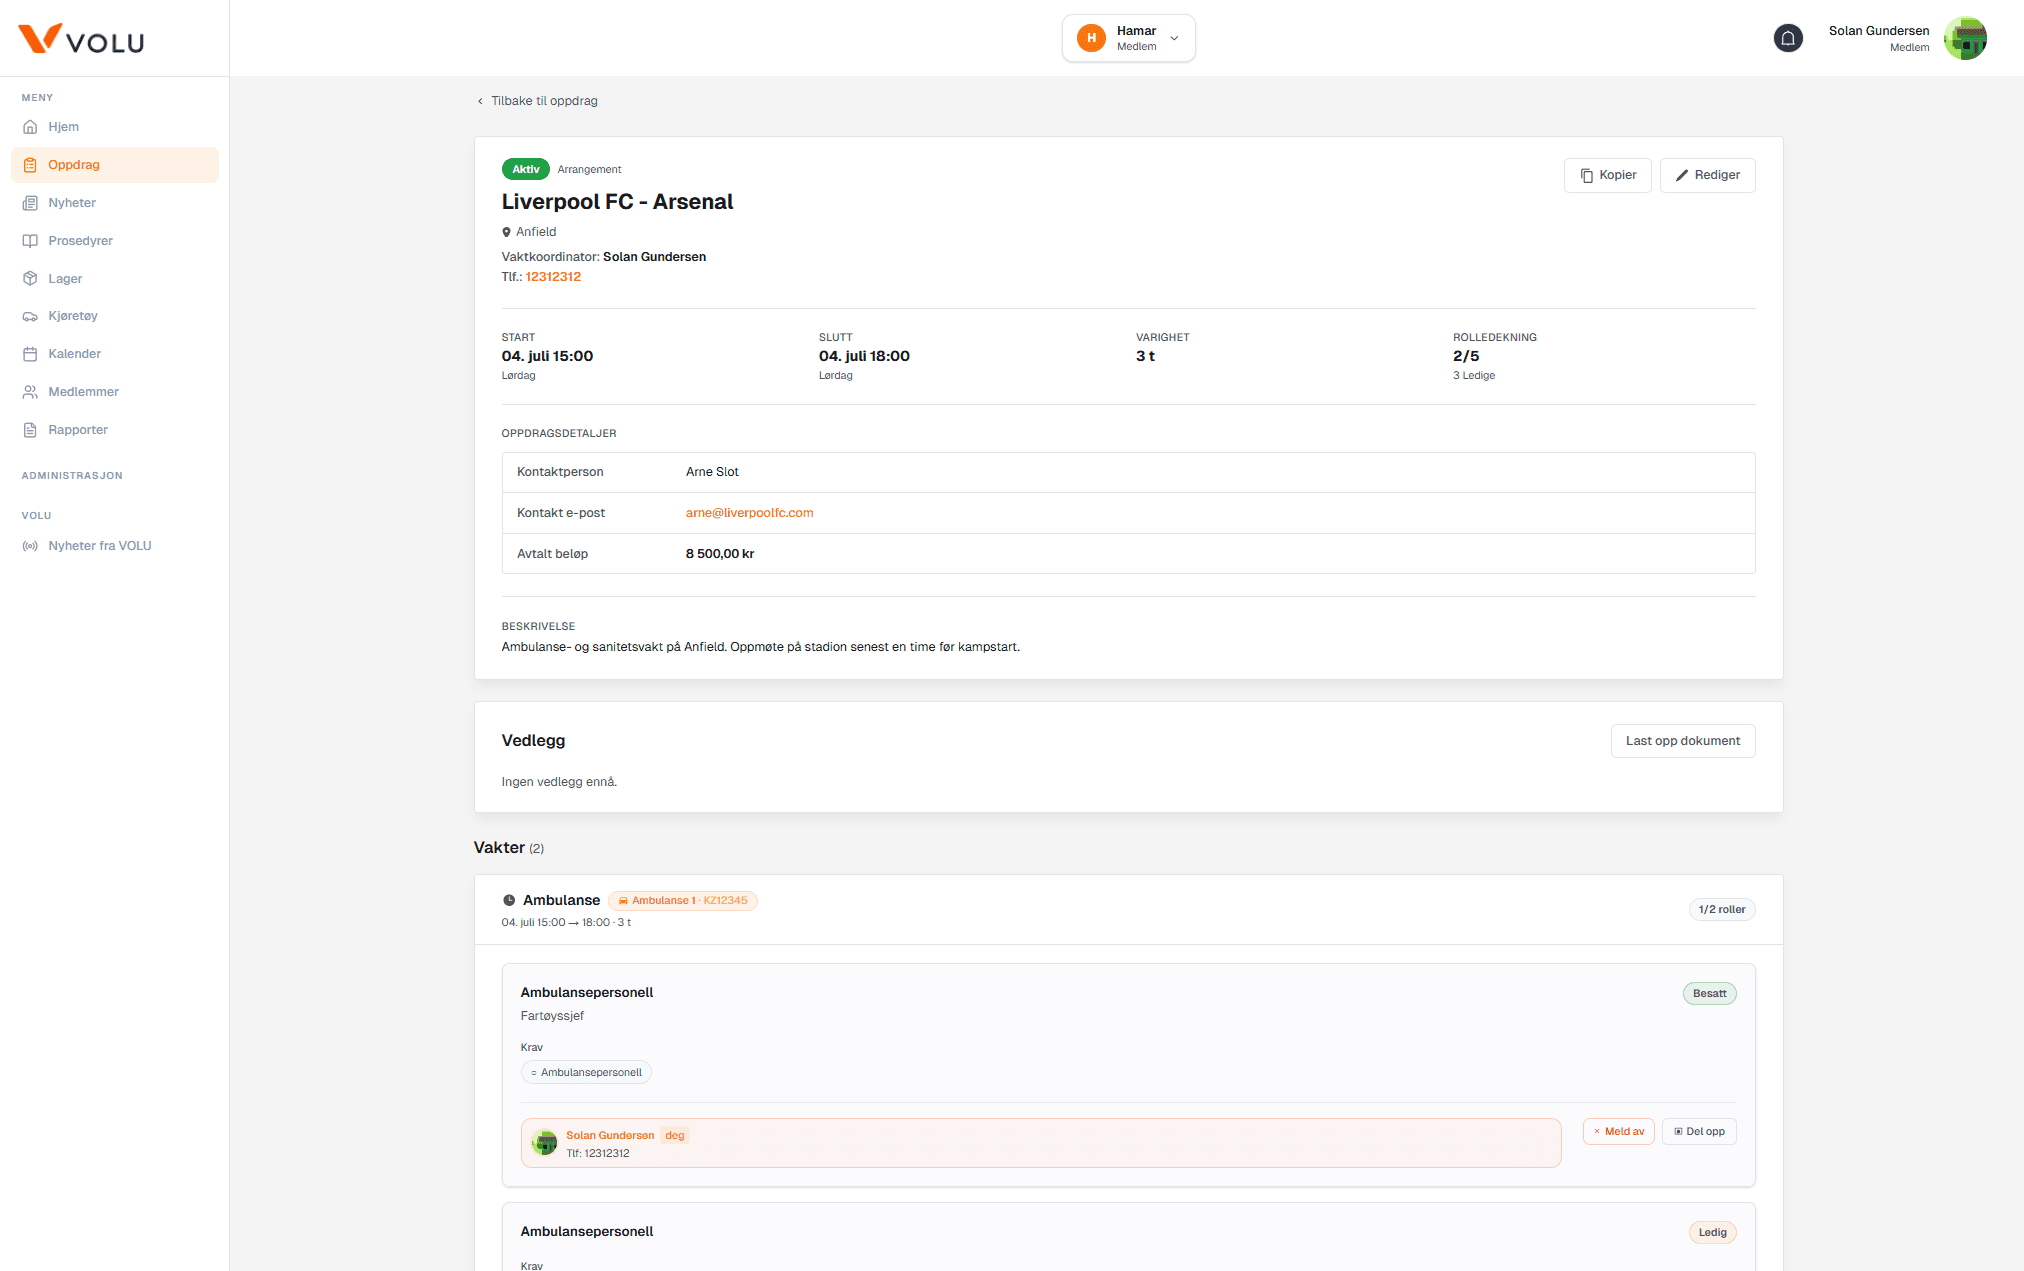Click the Ledig status badge
This screenshot has height=1271, width=2024.
coord(1713,1233)
